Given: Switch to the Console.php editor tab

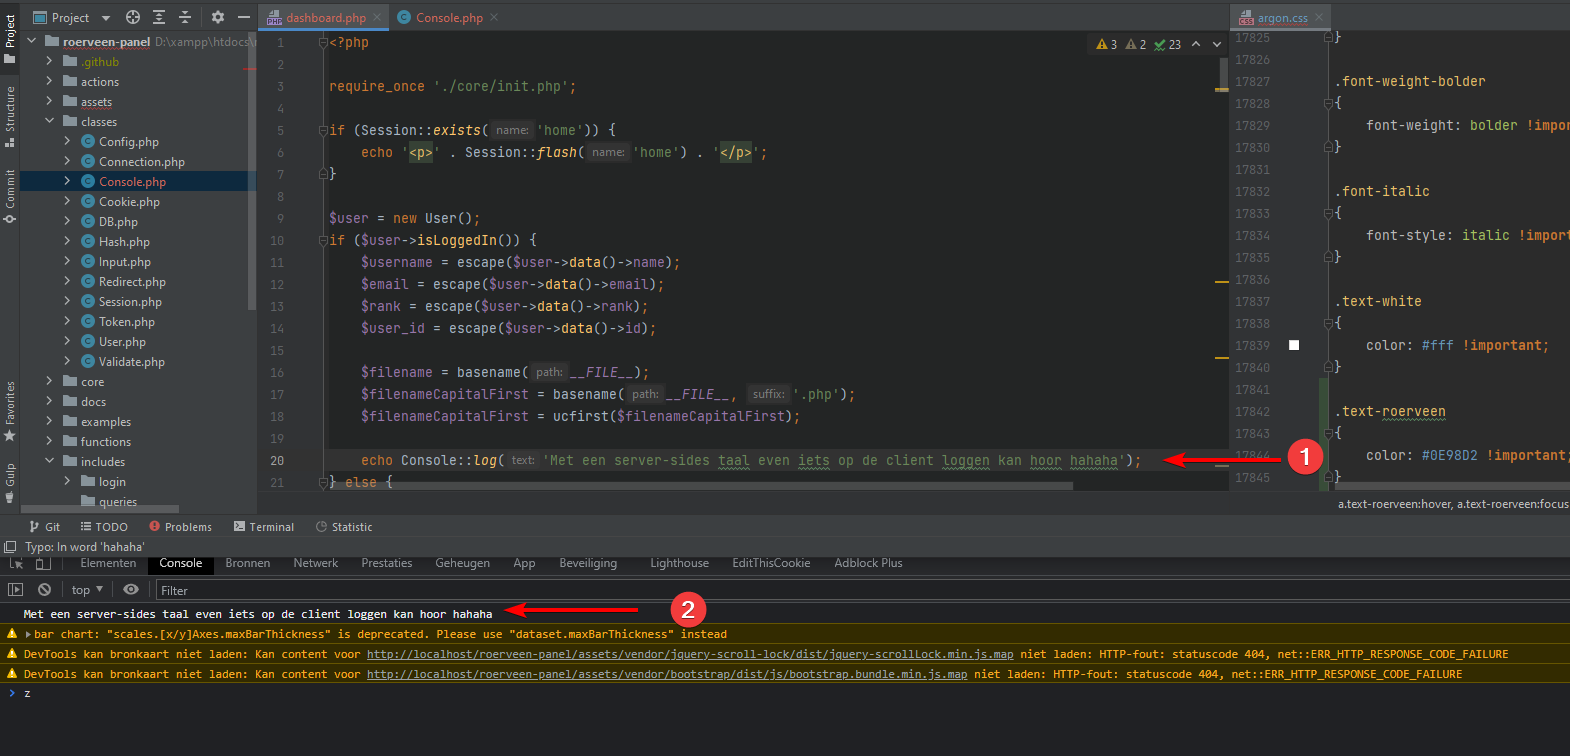Looking at the screenshot, I should pos(448,18).
